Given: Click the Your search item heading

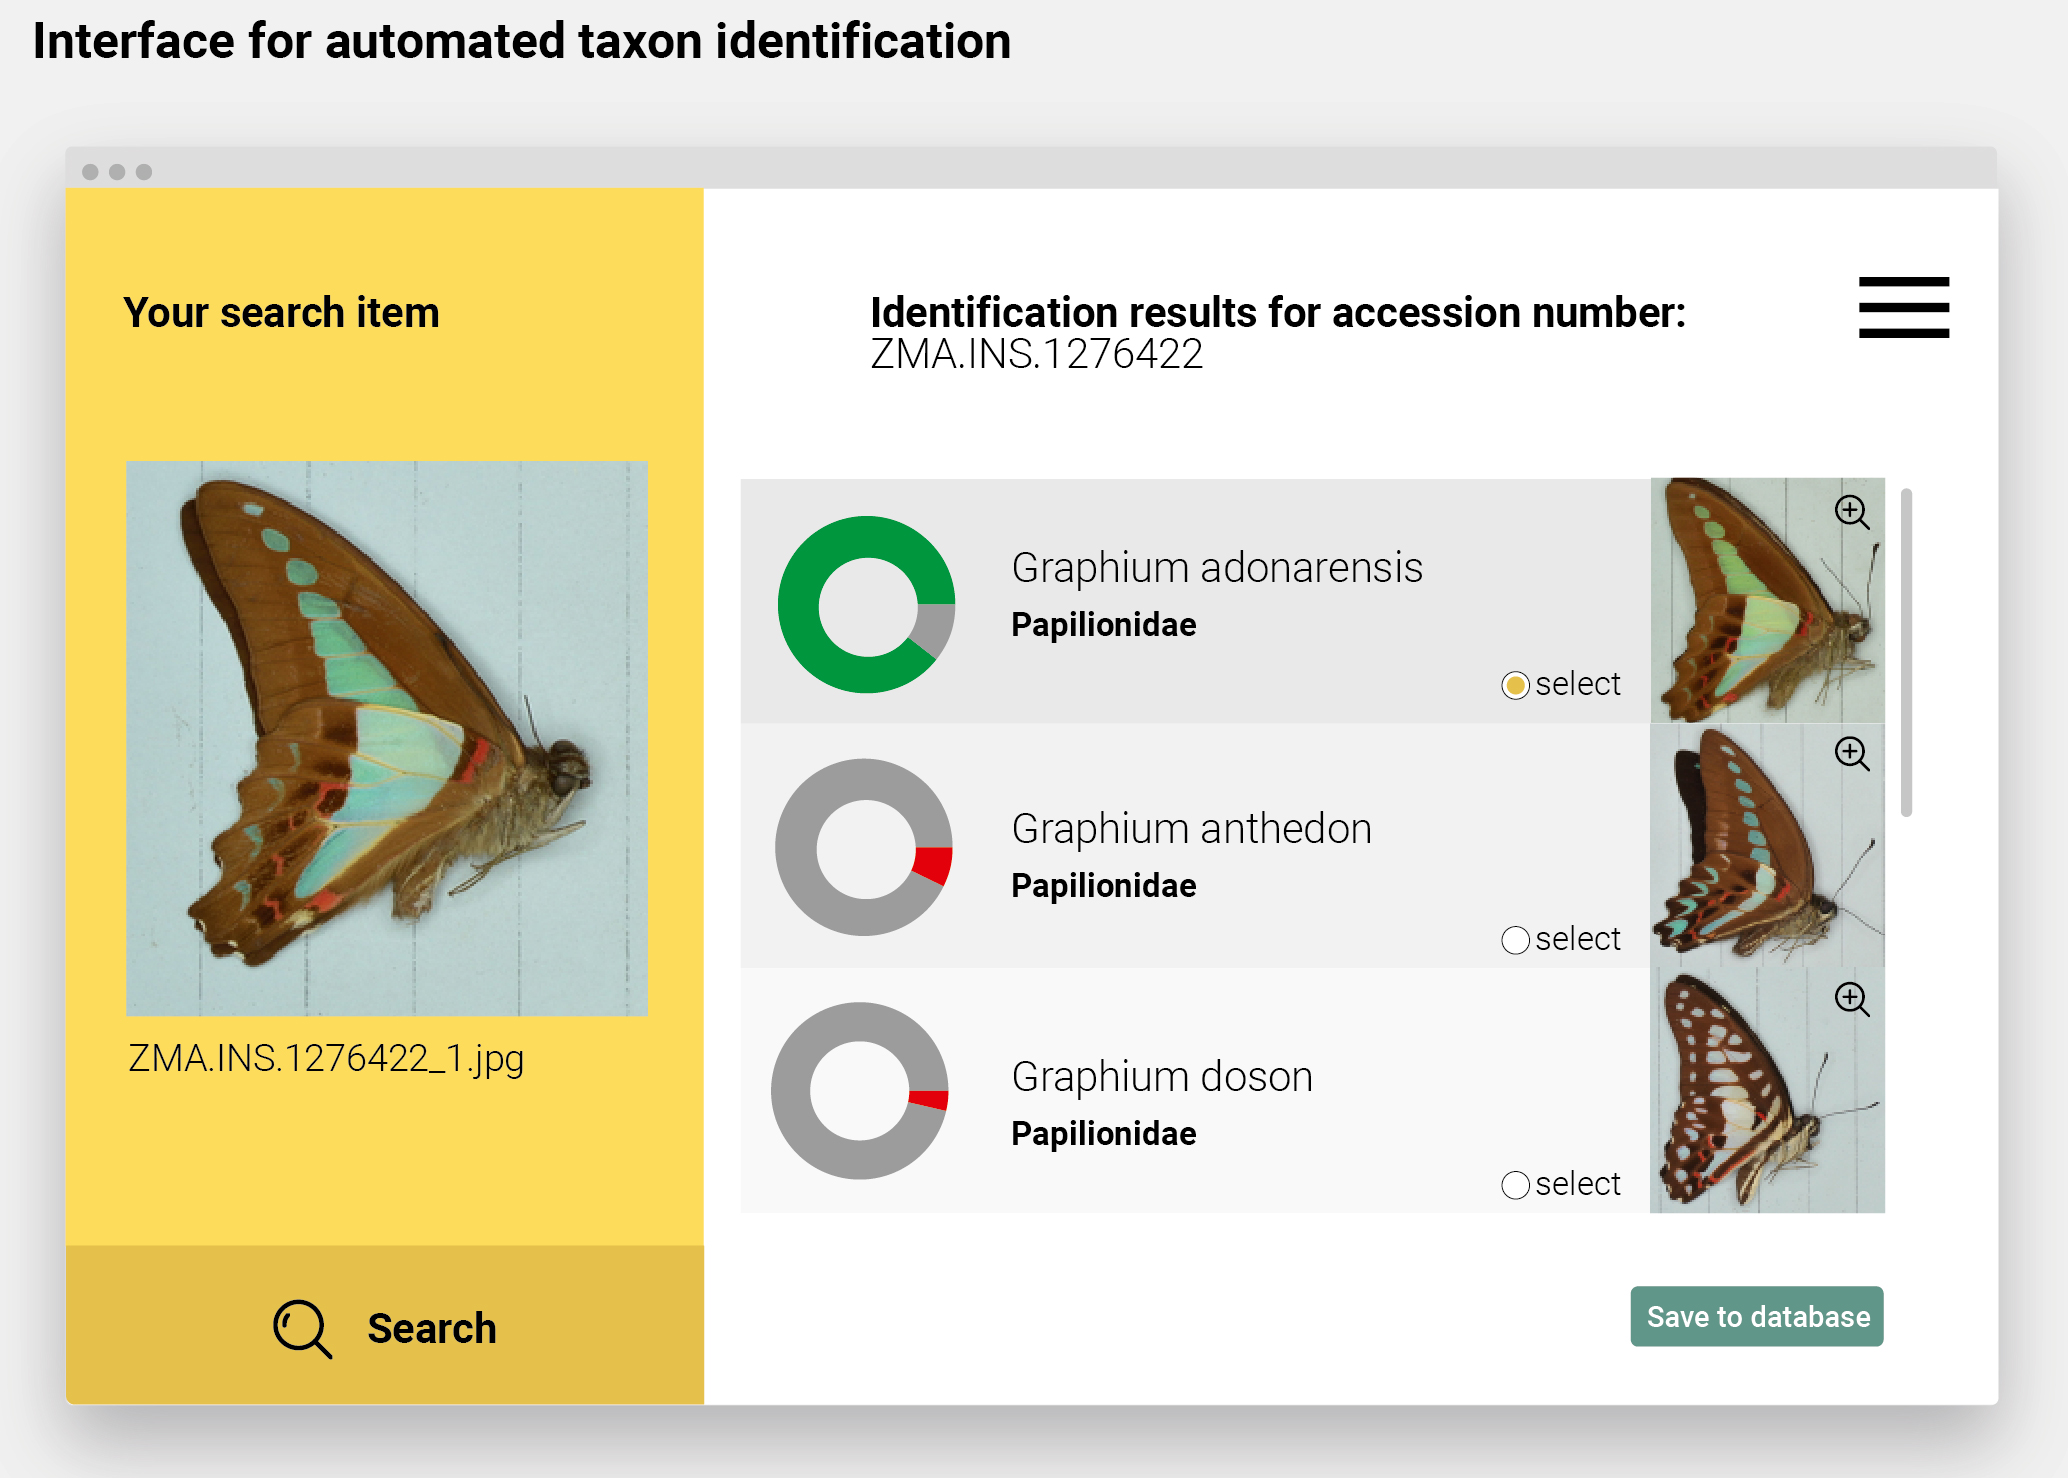Looking at the screenshot, I should (x=282, y=313).
